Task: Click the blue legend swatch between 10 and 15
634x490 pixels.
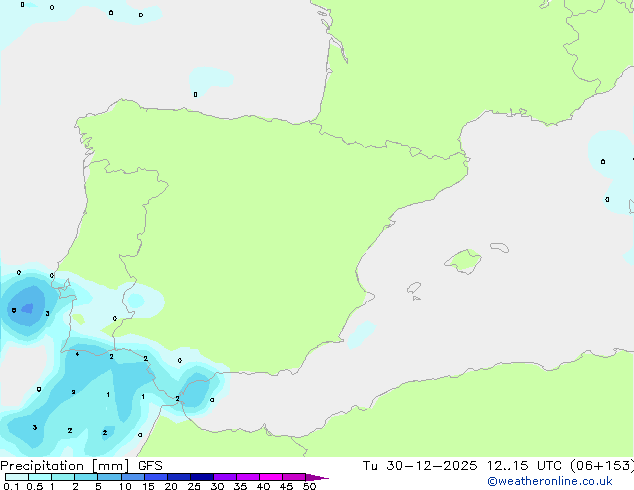Action: [x=133, y=477]
